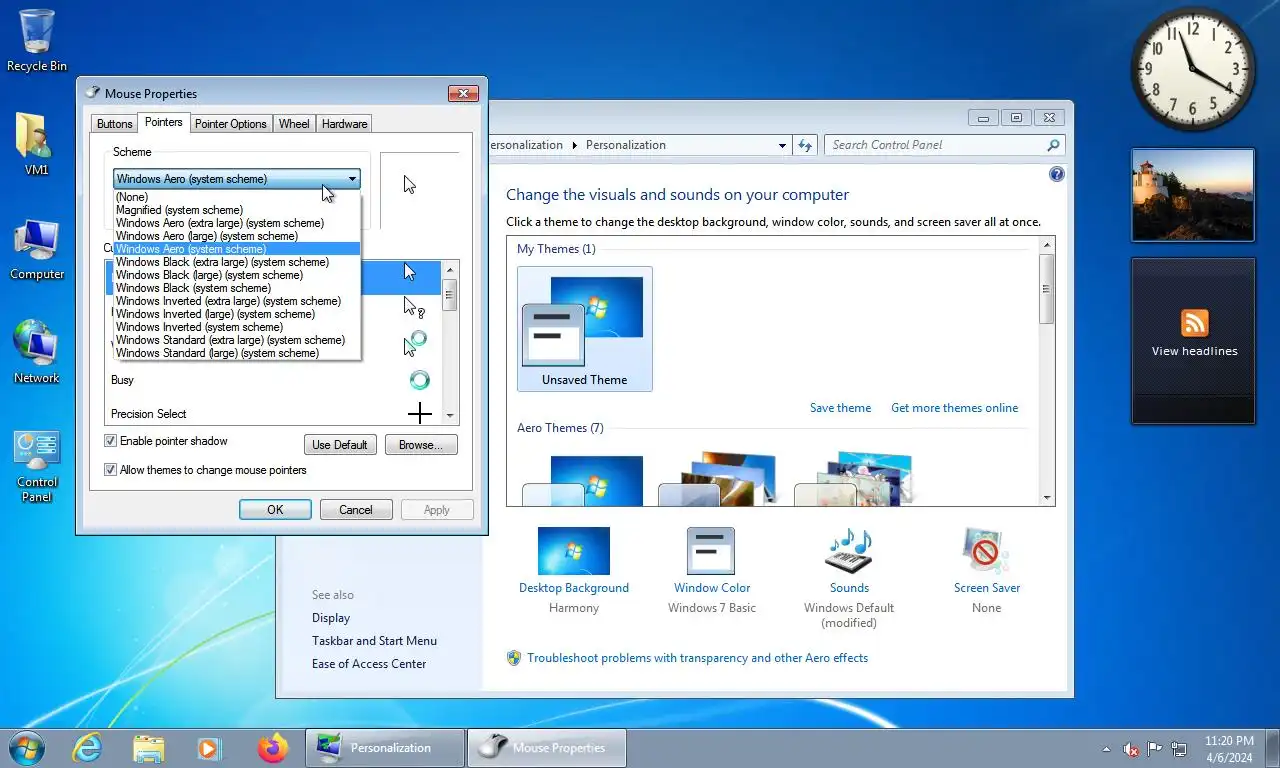Open address bar history dropdown arrow

coord(782,145)
